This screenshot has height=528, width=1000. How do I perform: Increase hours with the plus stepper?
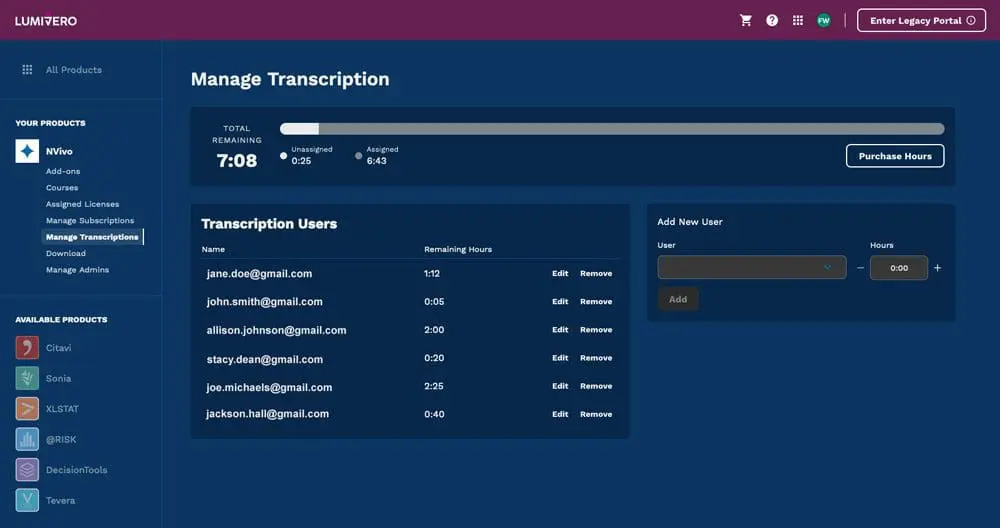[x=937, y=268]
